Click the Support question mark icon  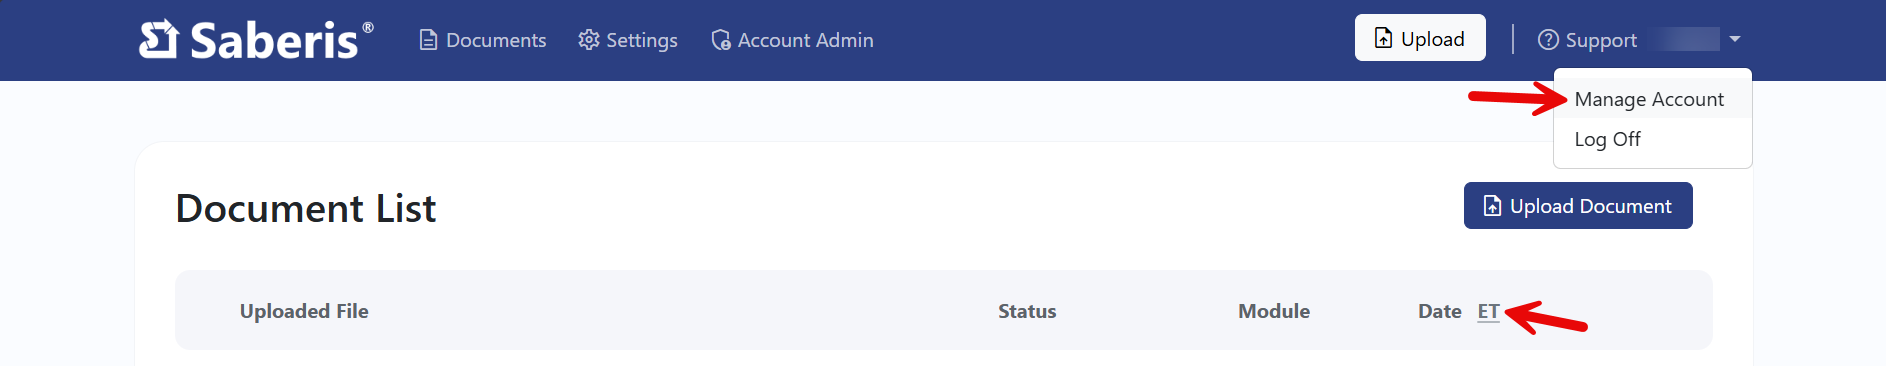[x=1548, y=39]
